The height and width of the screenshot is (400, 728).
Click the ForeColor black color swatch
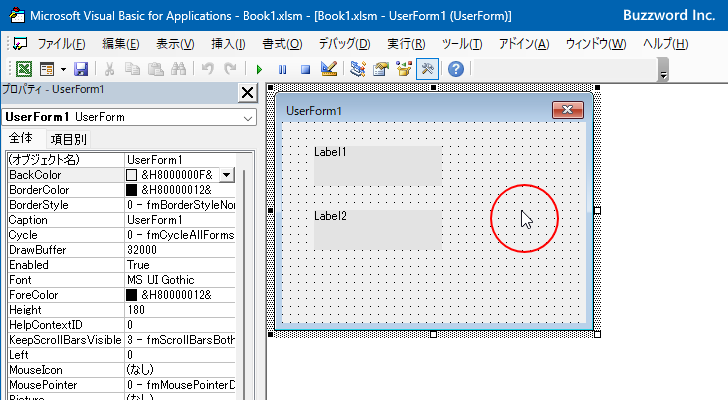[x=131, y=295]
